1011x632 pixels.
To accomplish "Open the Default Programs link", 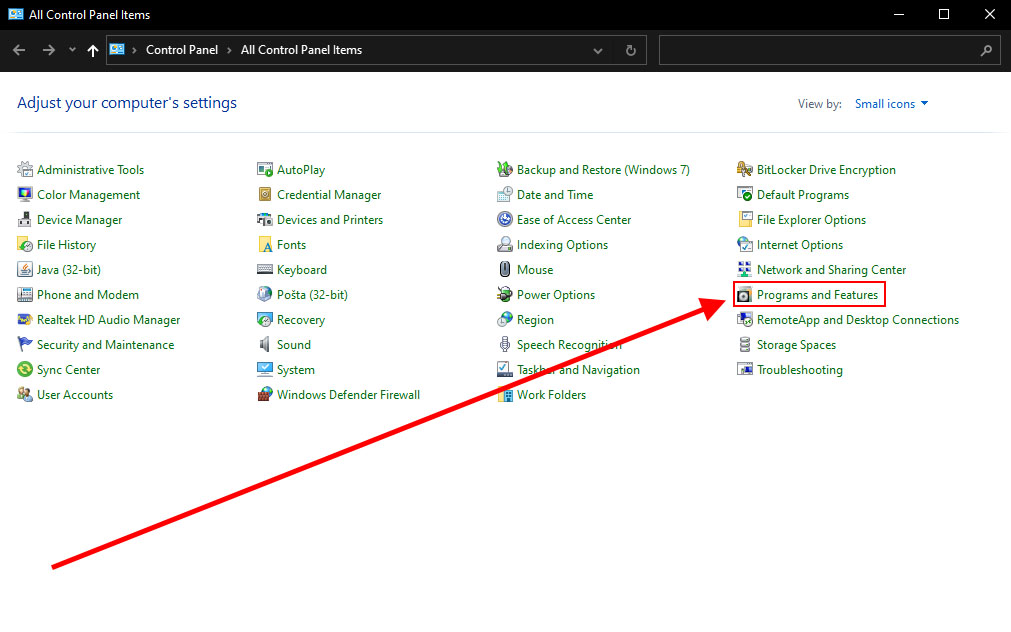I will (x=803, y=195).
